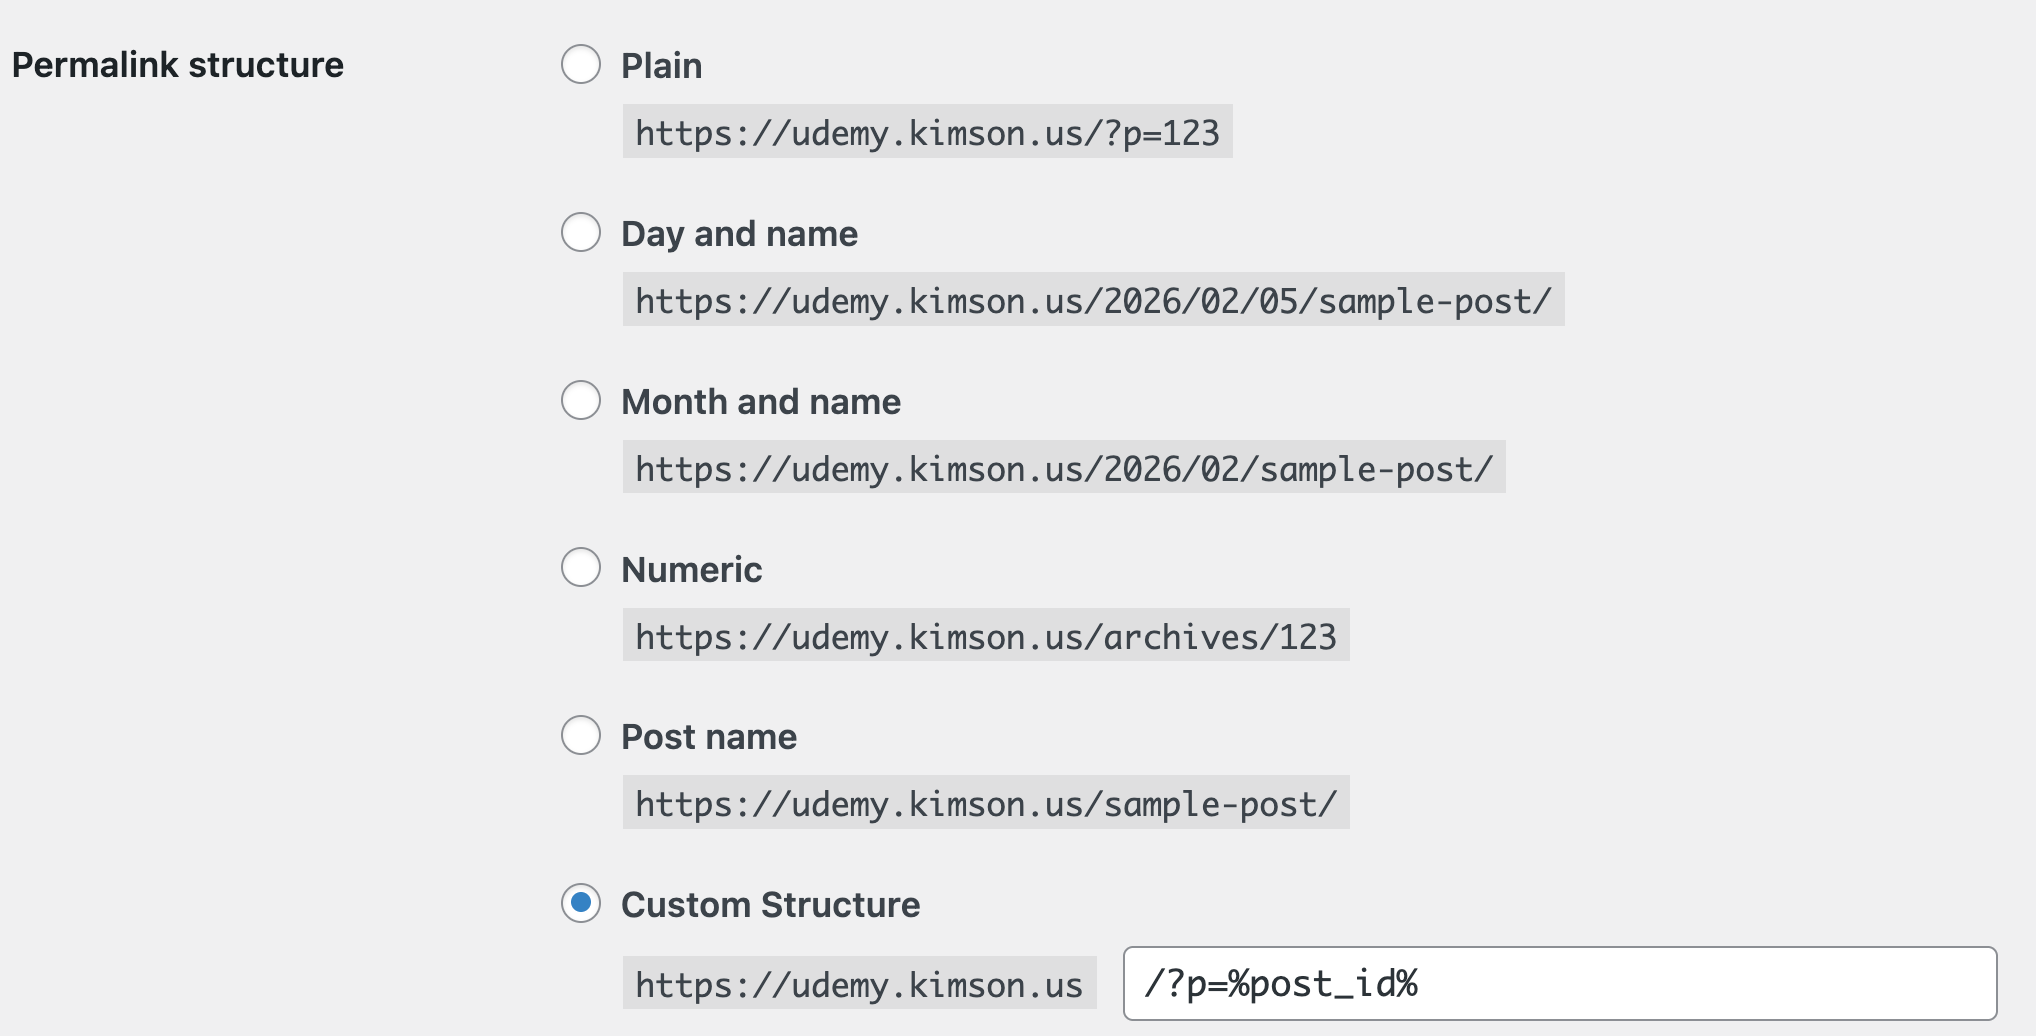Viewport: 2036px width, 1036px height.
Task: Click the "Plain" option label
Action: click(x=661, y=66)
